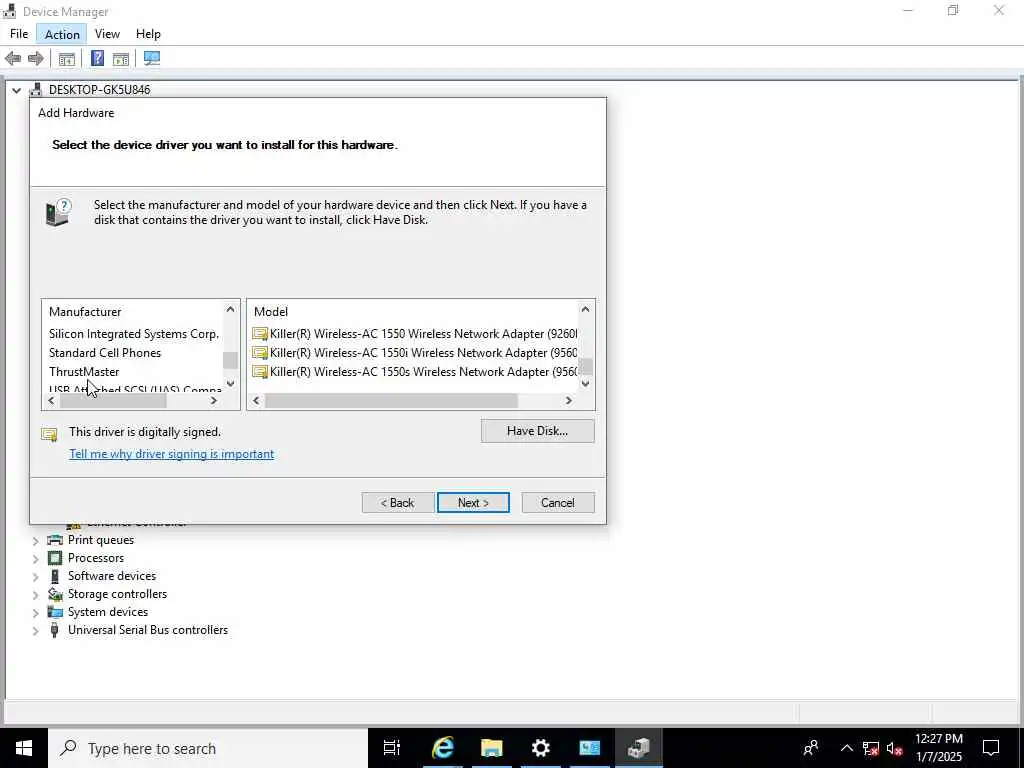This screenshot has height=768, width=1024.
Task: Select Silicon Integrated Systems Corp. manufacturer
Action: (134, 334)
